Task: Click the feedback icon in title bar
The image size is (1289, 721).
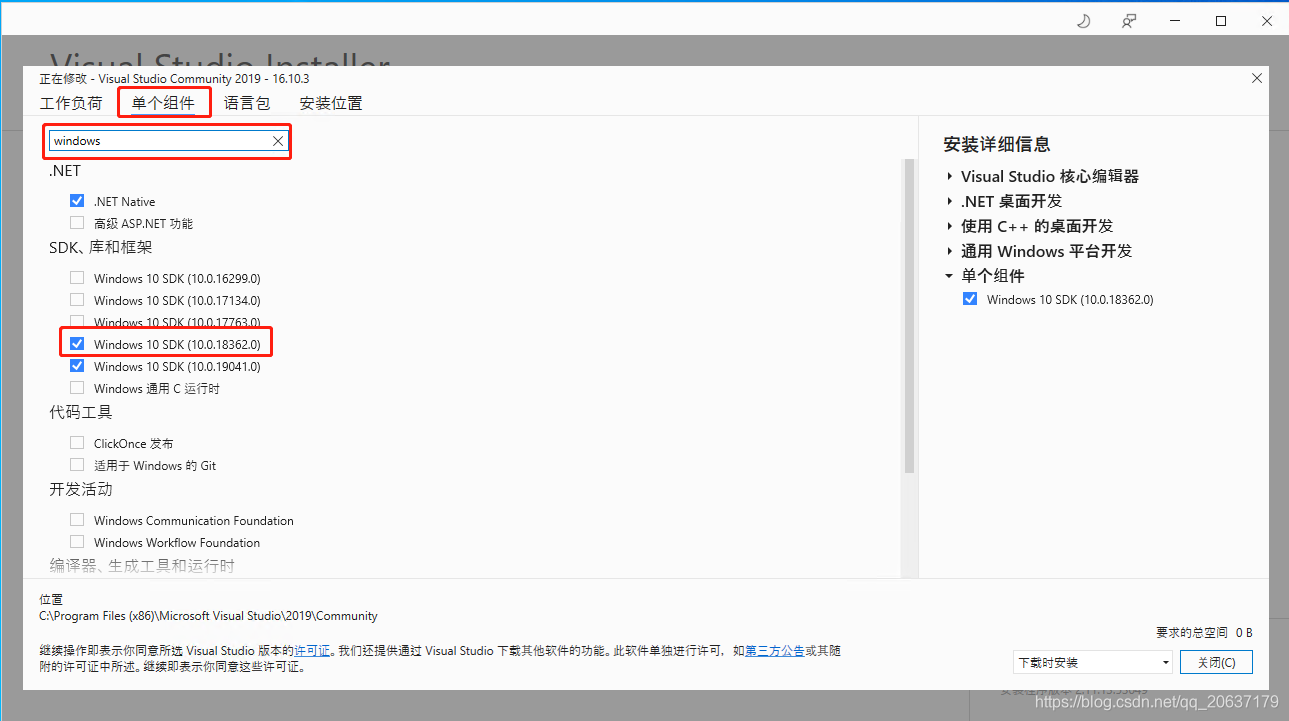Action: tap(1129, 21)
